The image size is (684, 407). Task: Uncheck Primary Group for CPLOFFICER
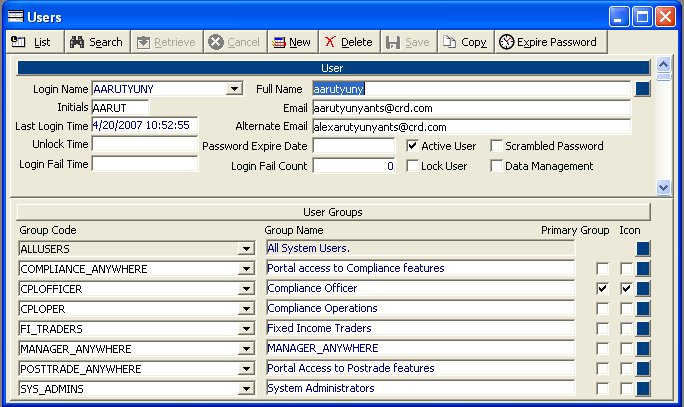[602, 288]
